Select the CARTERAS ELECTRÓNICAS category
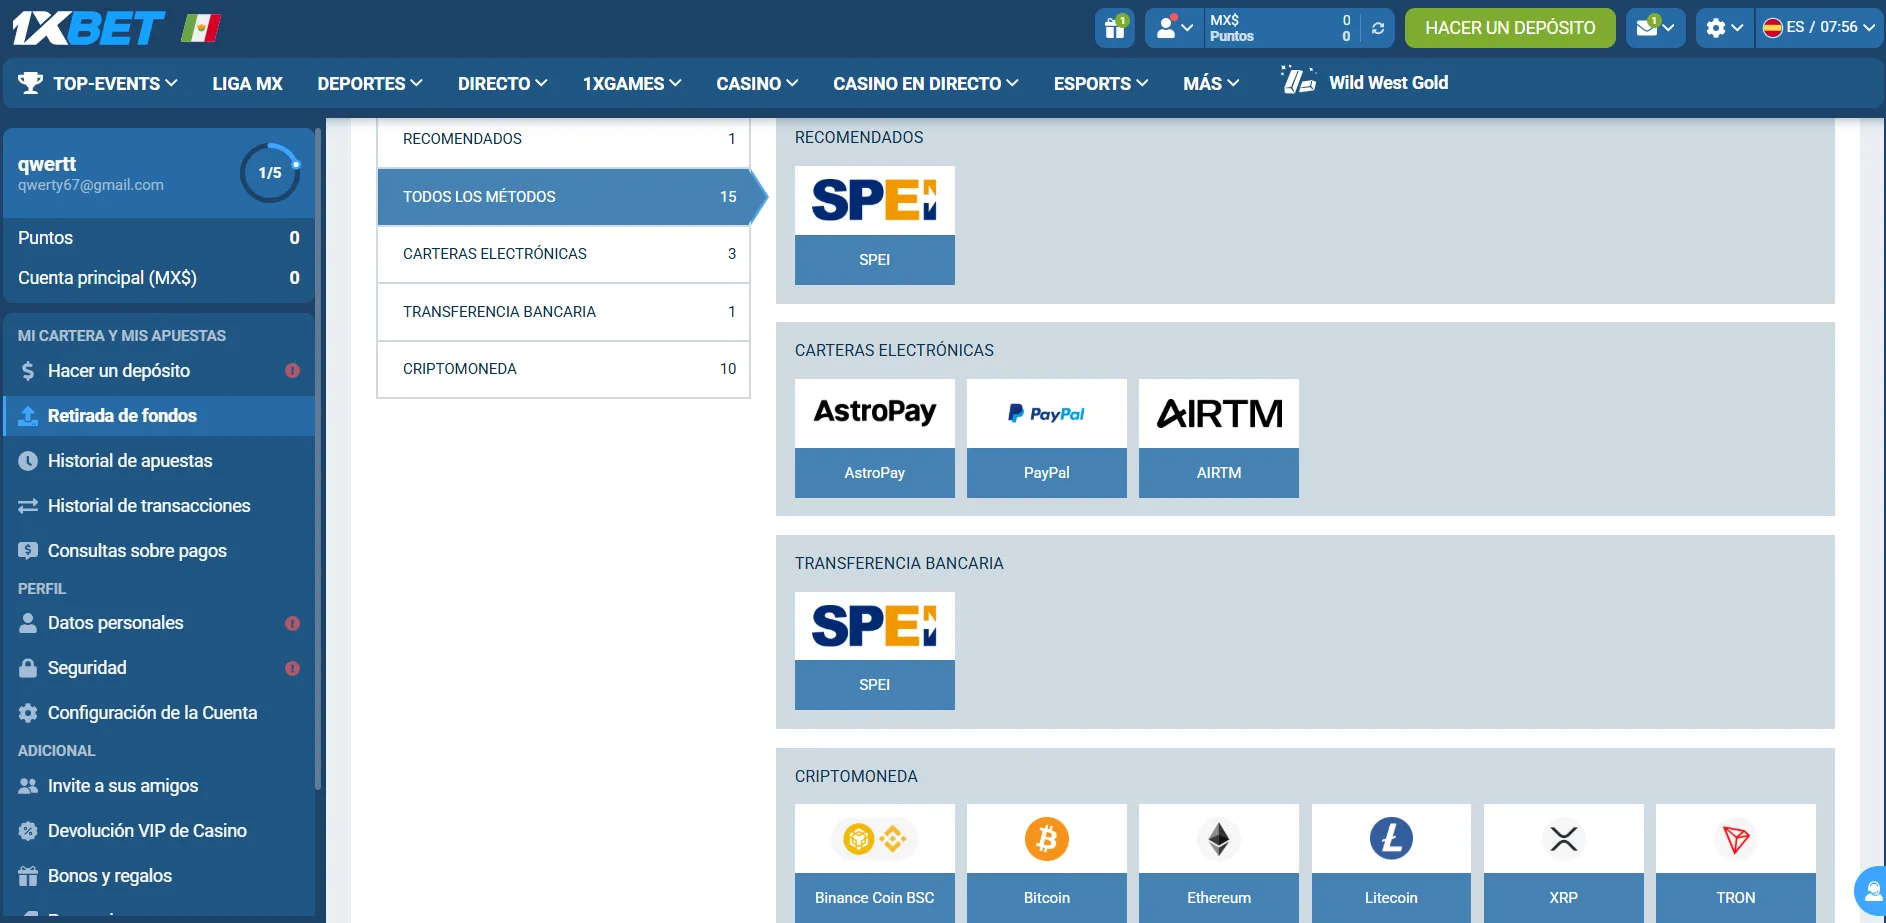Viewport: 1886px width, 923px height. point(563,254)
